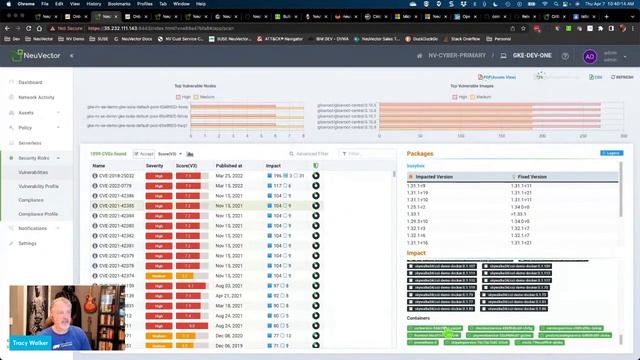The image size is (640, 360).
Task: Click the busybox package link
Action: [416, 166]
